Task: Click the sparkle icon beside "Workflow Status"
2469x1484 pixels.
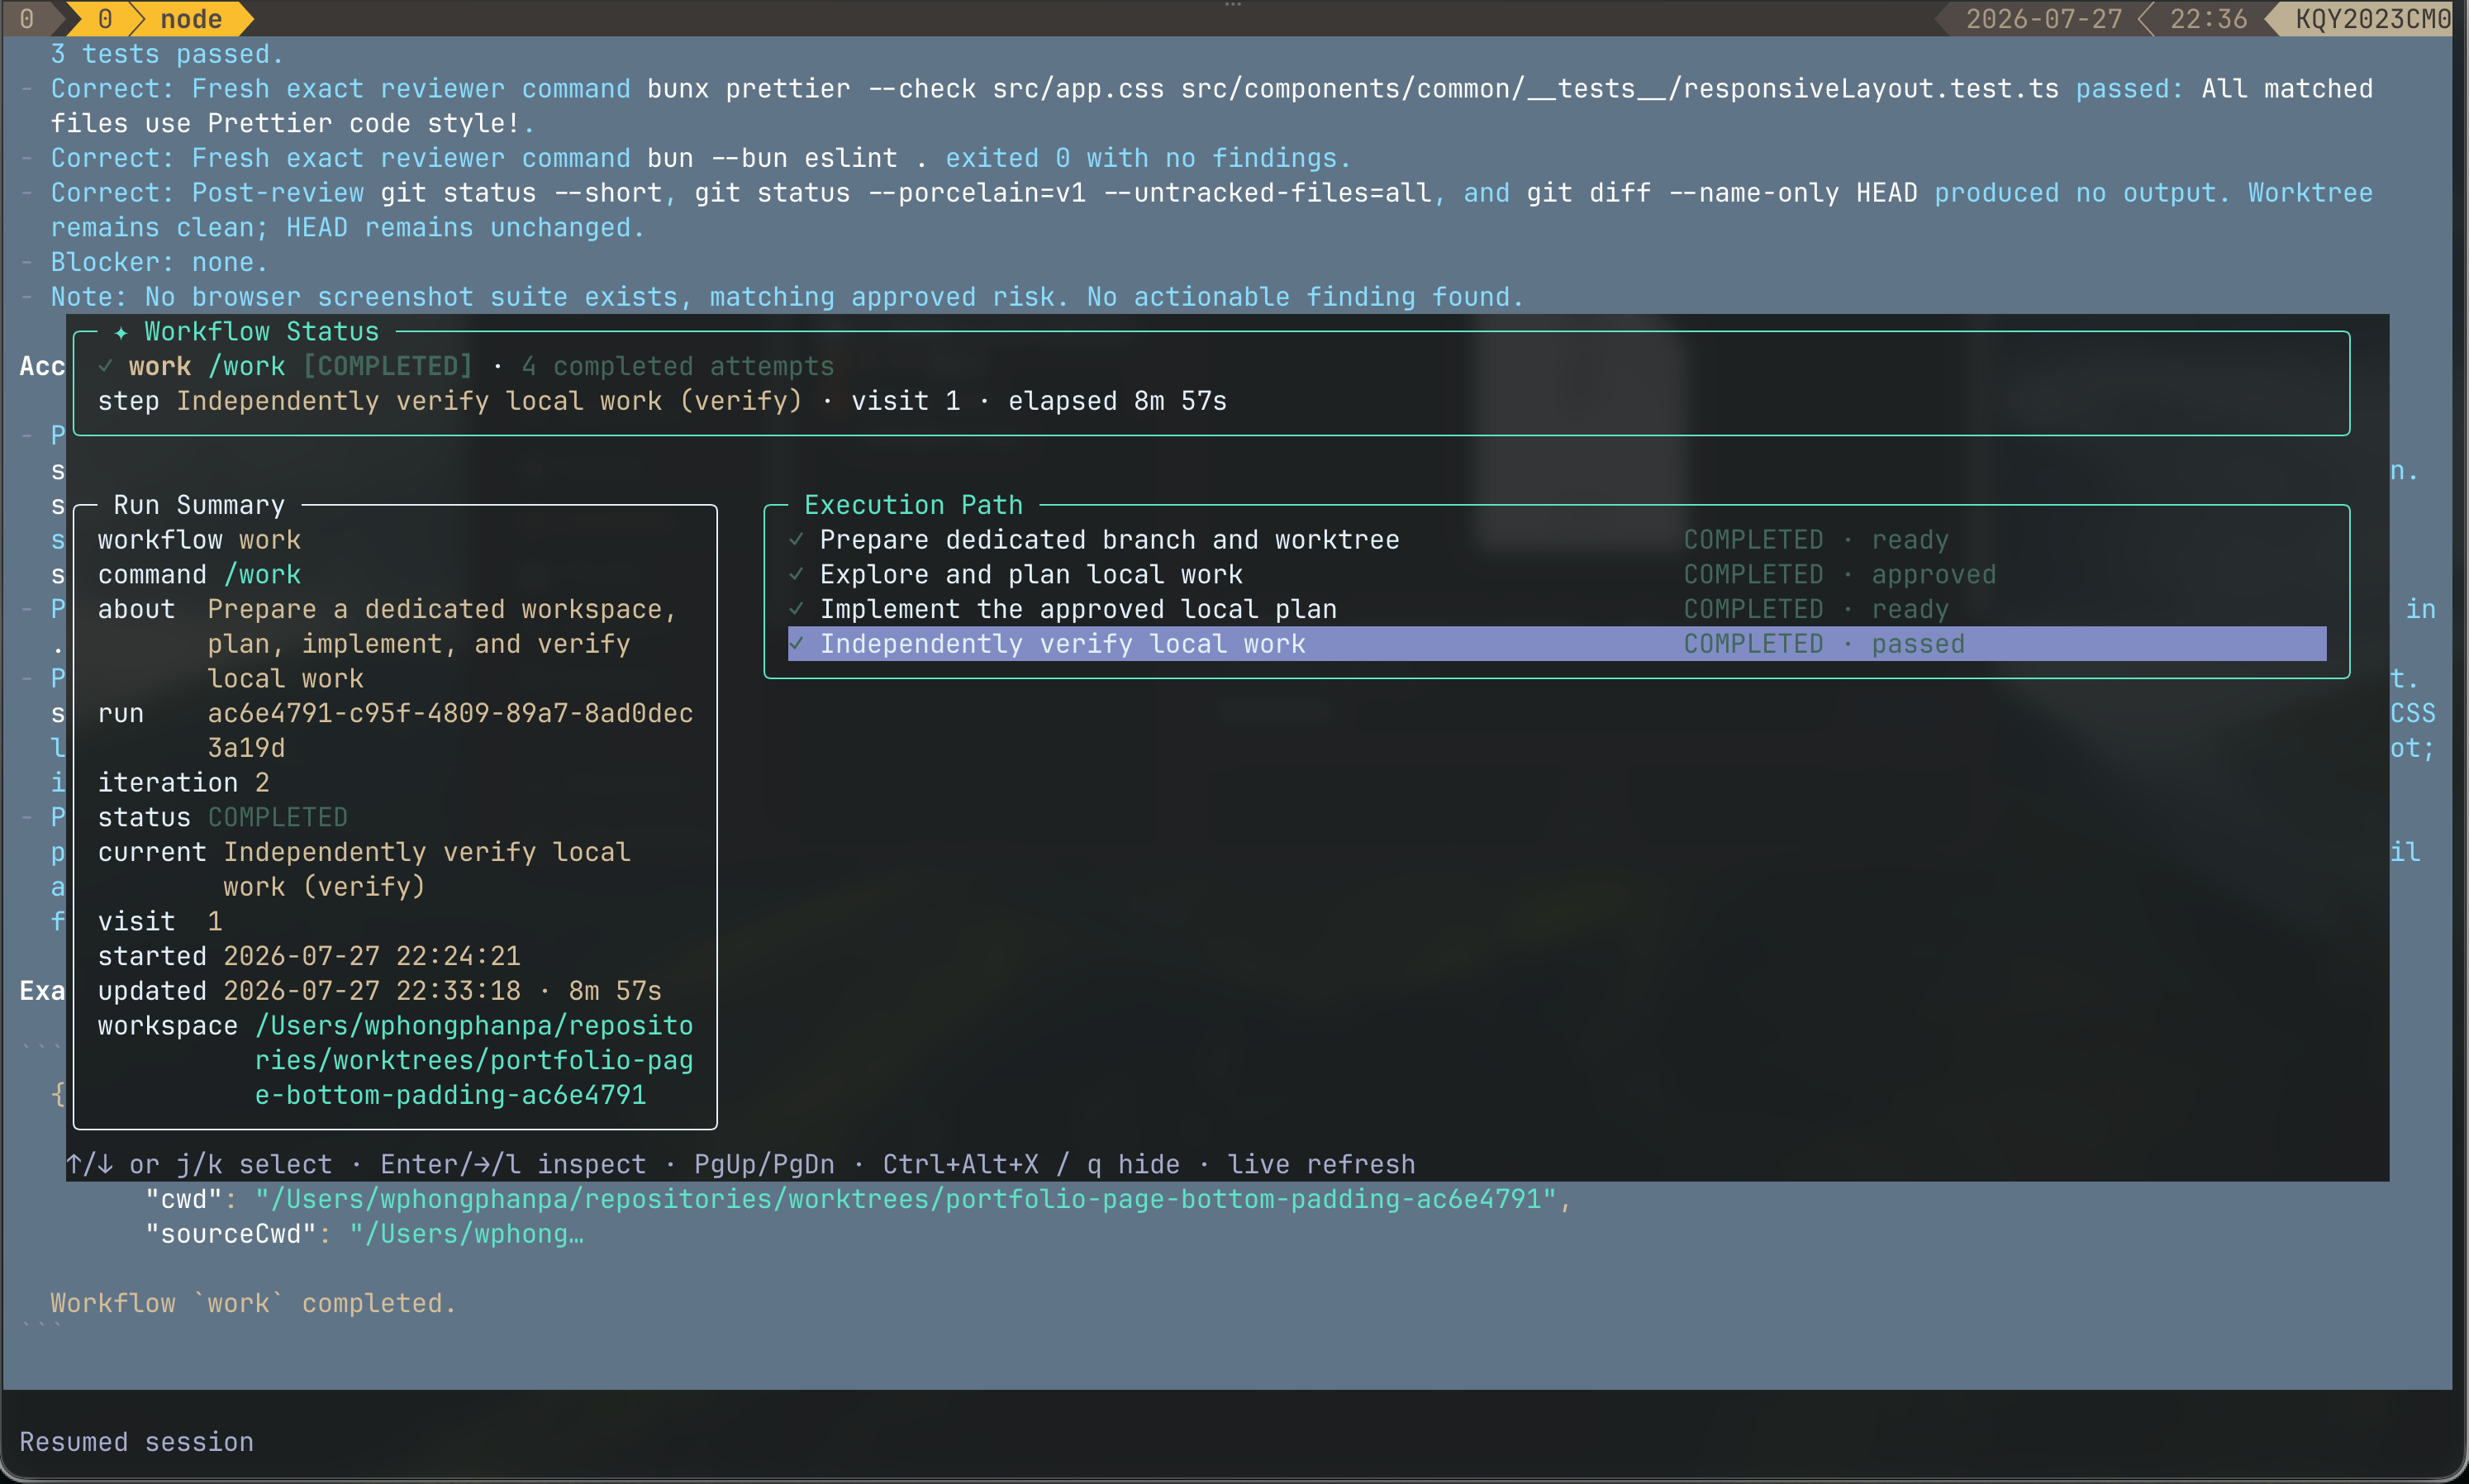Action: (121, 332)
